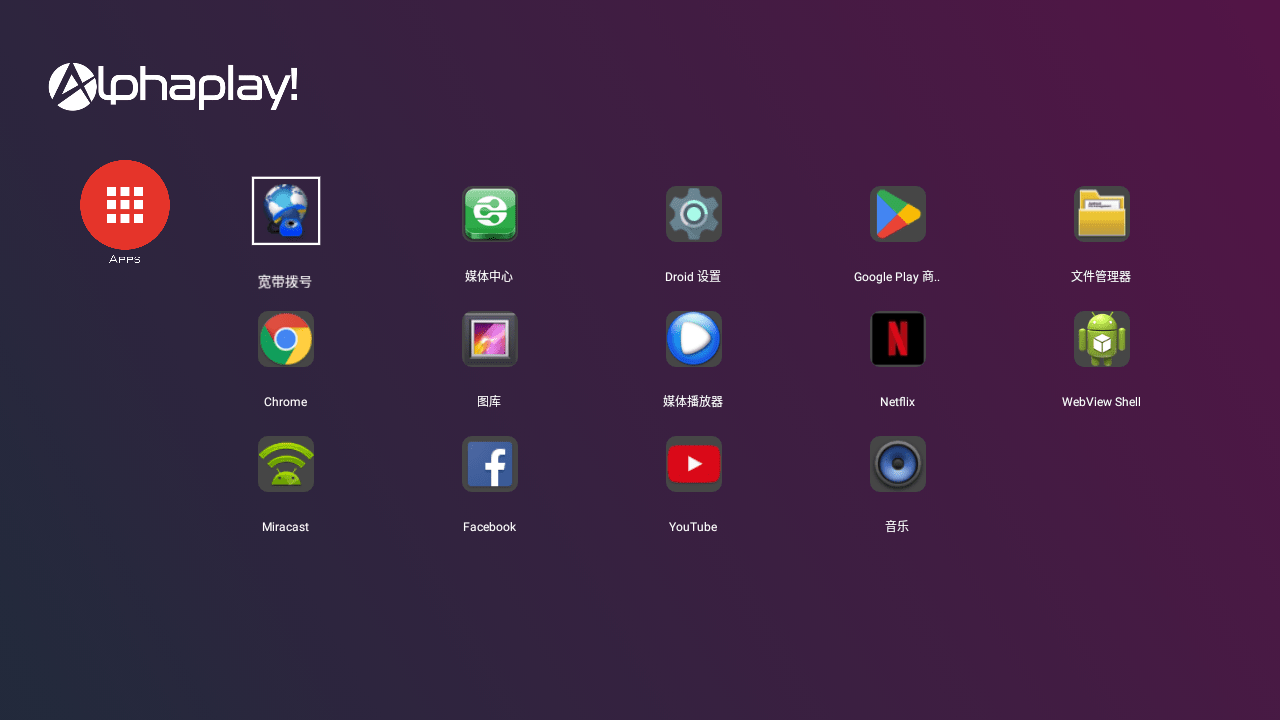Image resolution: width=1280 pixels, height=720 pixels.
Task: Select the "Google Play 商.." label
Action: pos(897,277)
